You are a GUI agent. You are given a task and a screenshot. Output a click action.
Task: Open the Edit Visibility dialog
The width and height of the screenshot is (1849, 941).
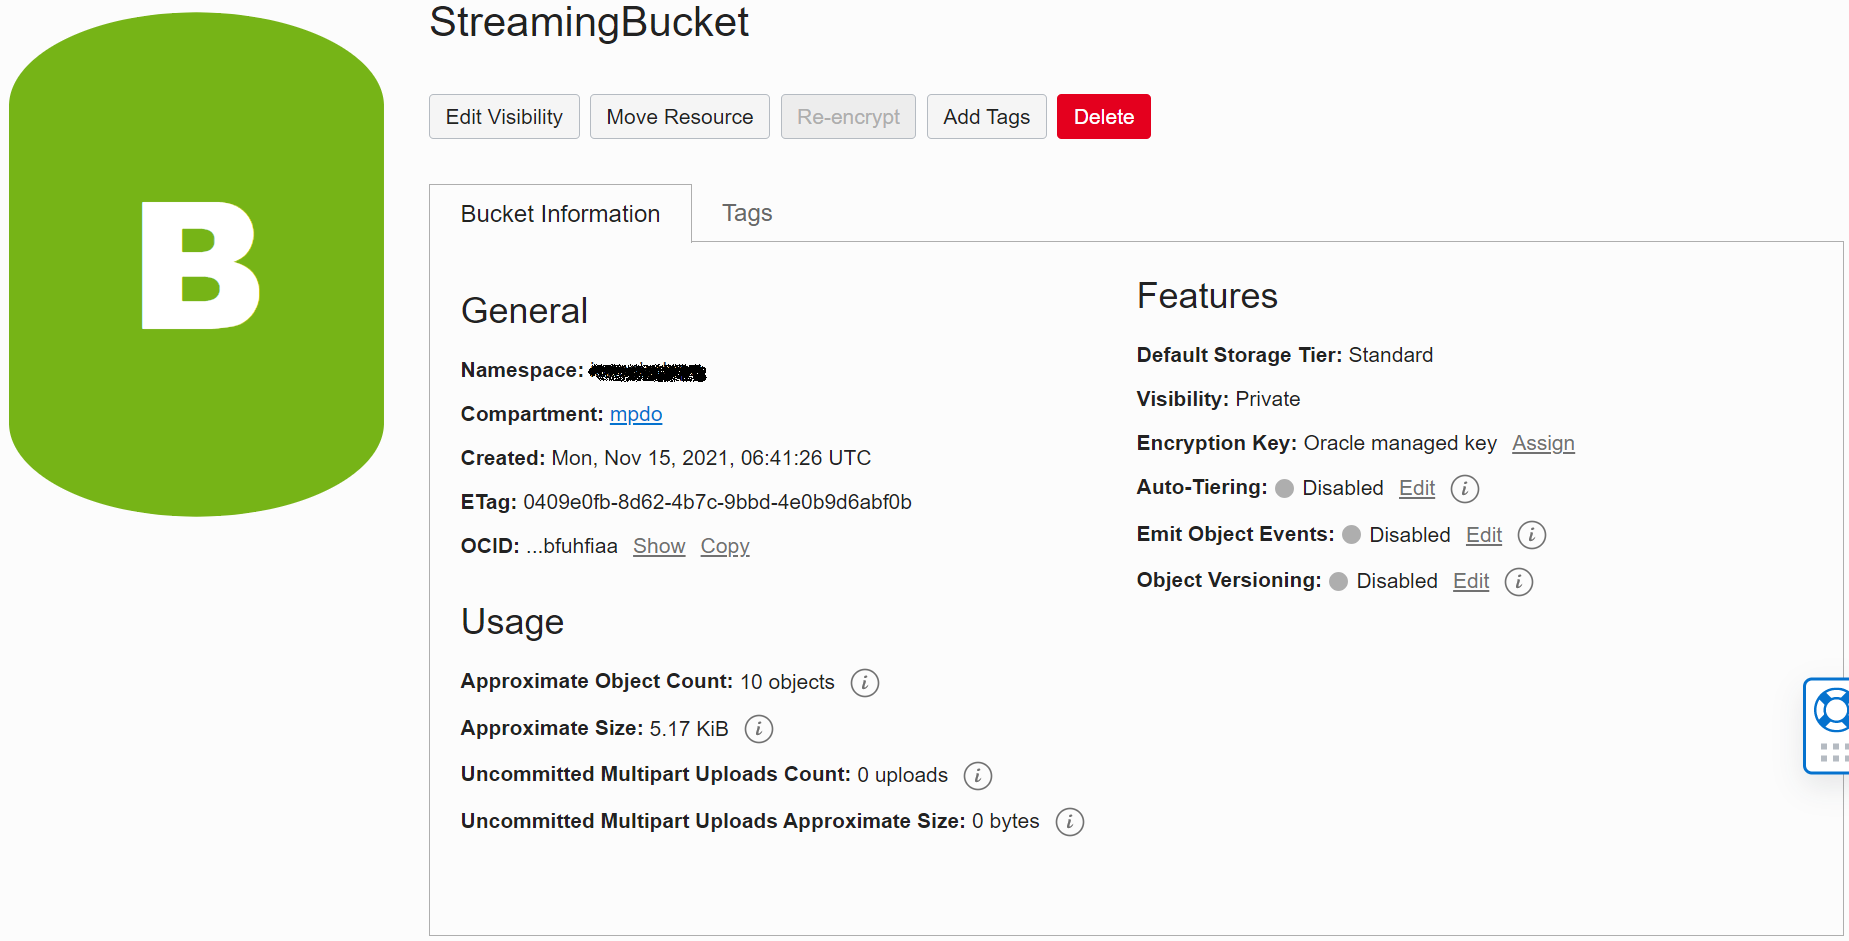pyautogui.click(x=504, y=116)
